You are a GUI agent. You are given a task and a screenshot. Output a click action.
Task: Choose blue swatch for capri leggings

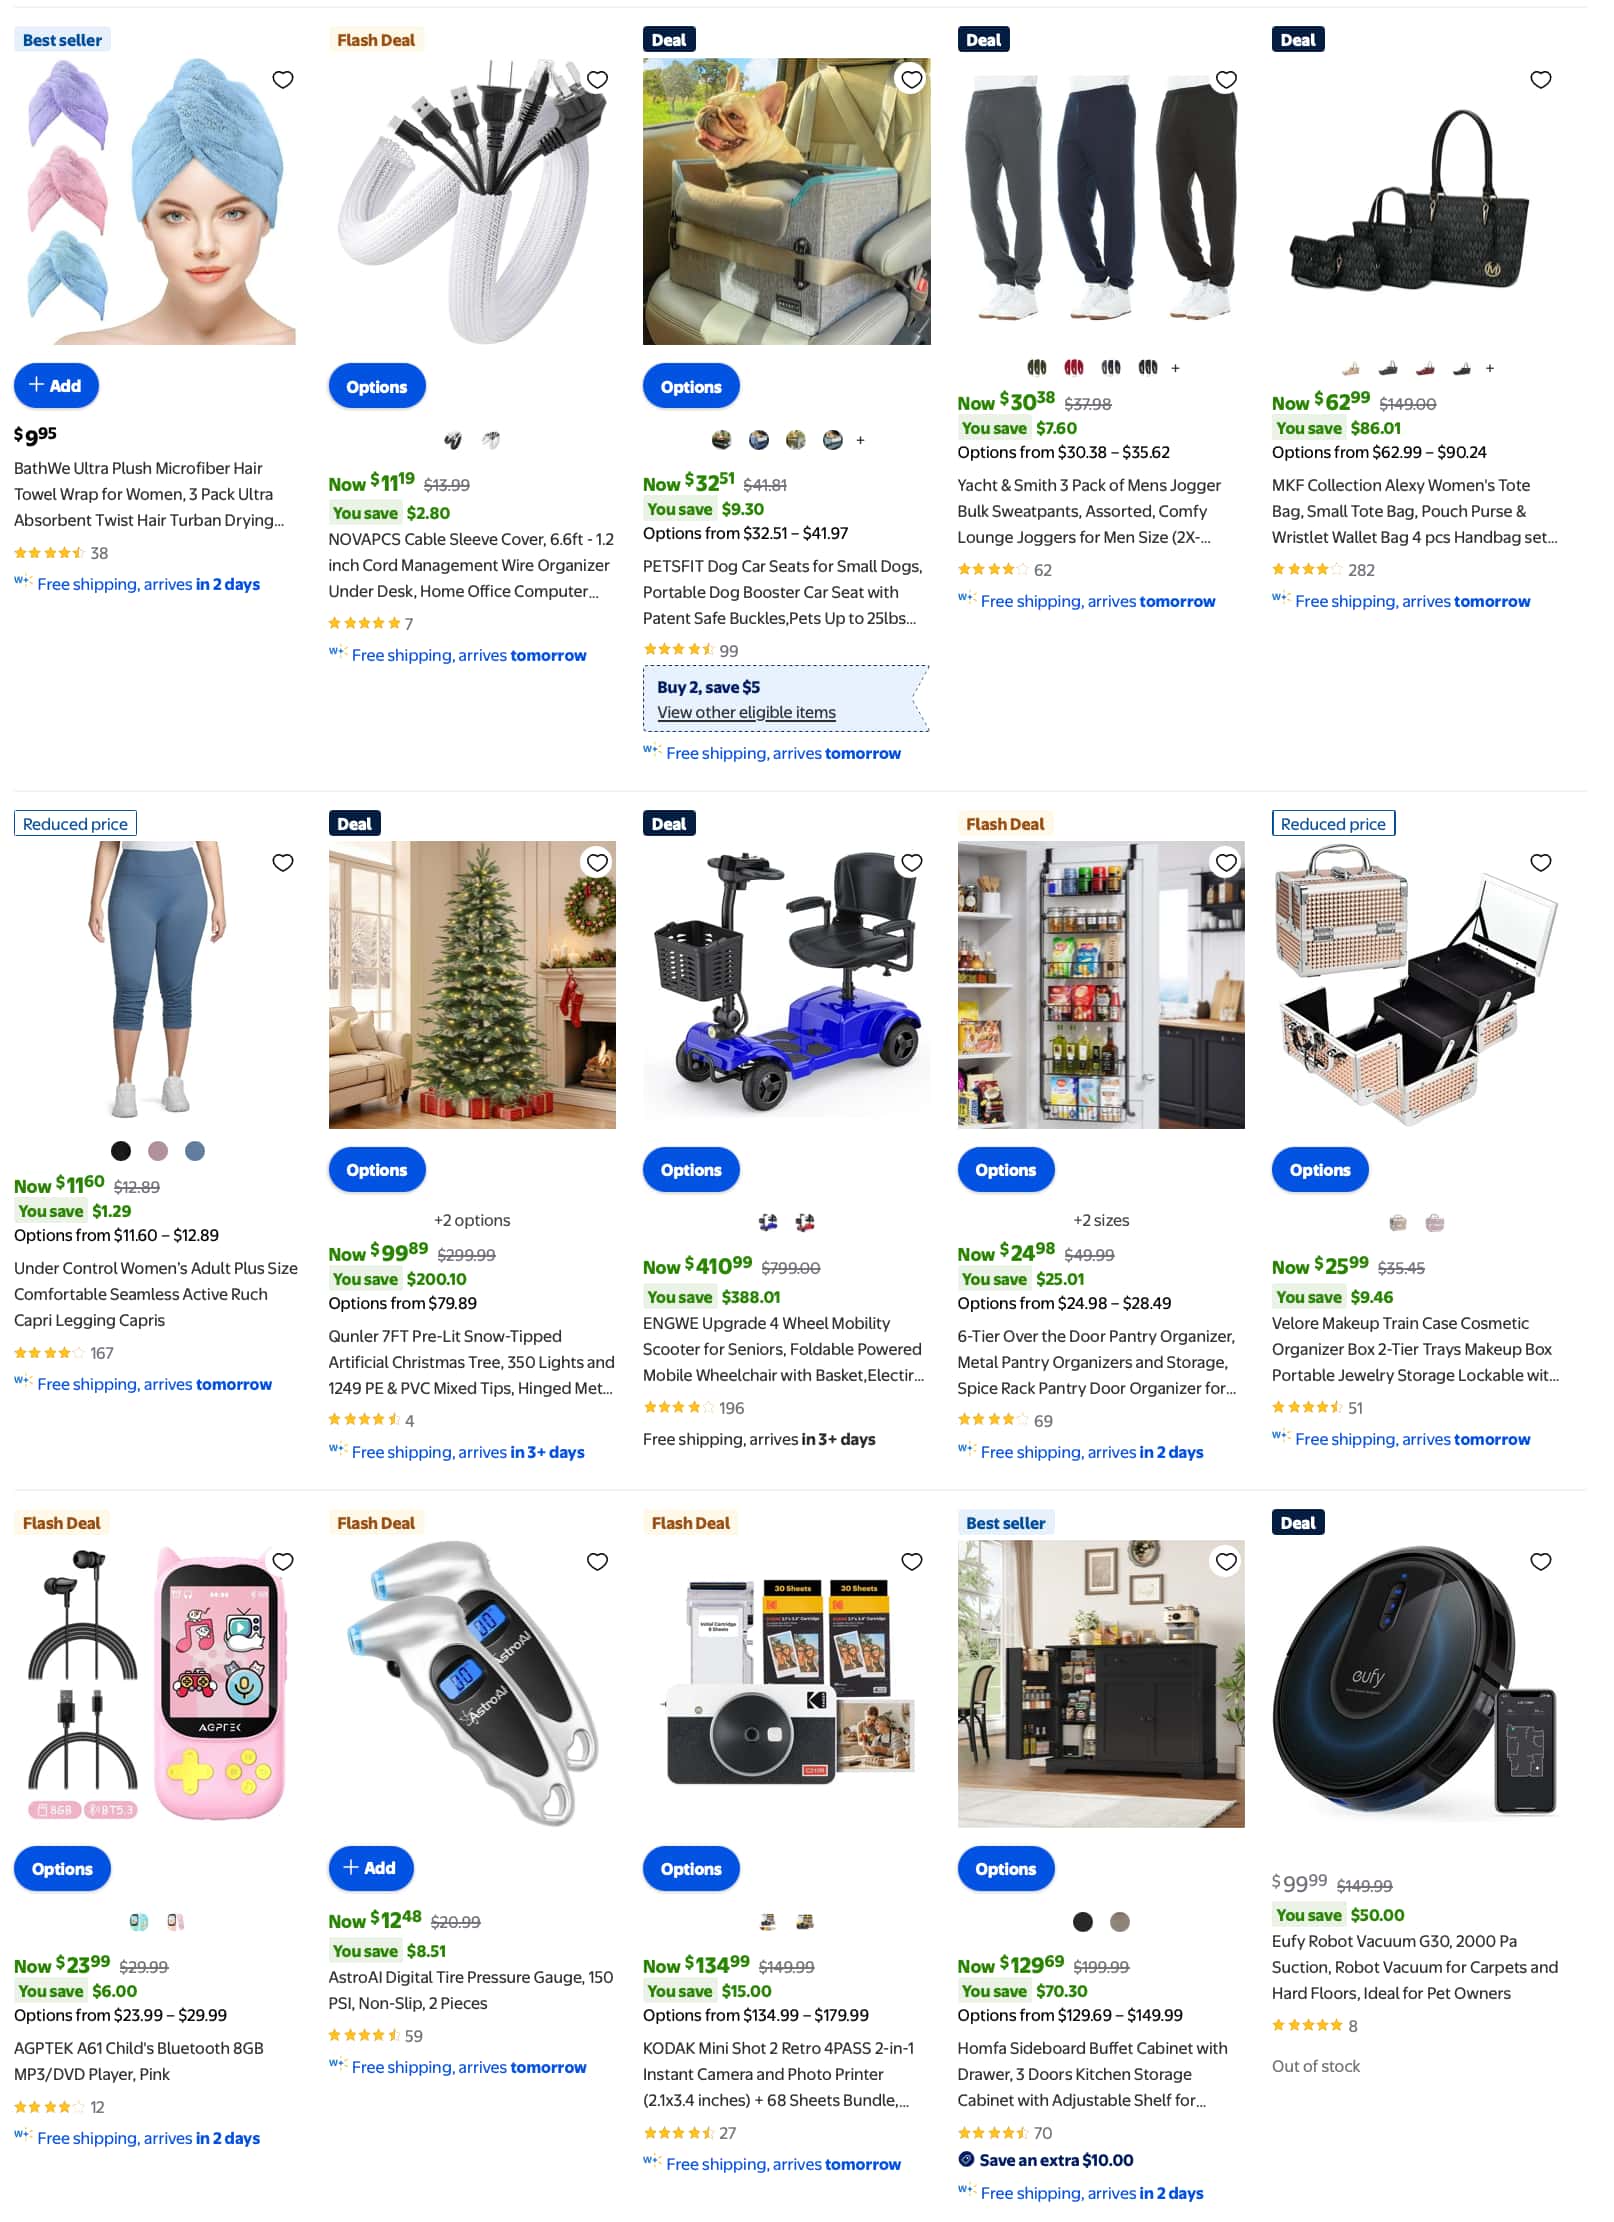point(195,1151)
